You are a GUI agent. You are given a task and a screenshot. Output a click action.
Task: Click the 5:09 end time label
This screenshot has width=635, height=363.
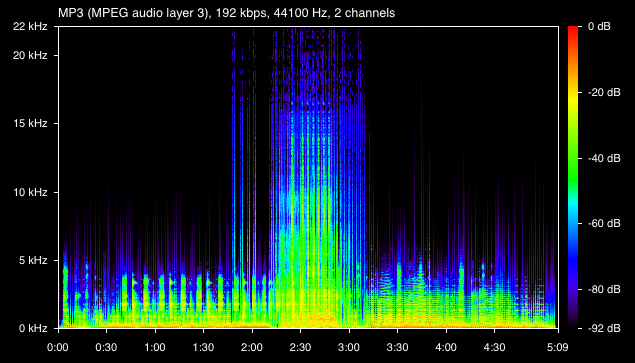(558, 348)
